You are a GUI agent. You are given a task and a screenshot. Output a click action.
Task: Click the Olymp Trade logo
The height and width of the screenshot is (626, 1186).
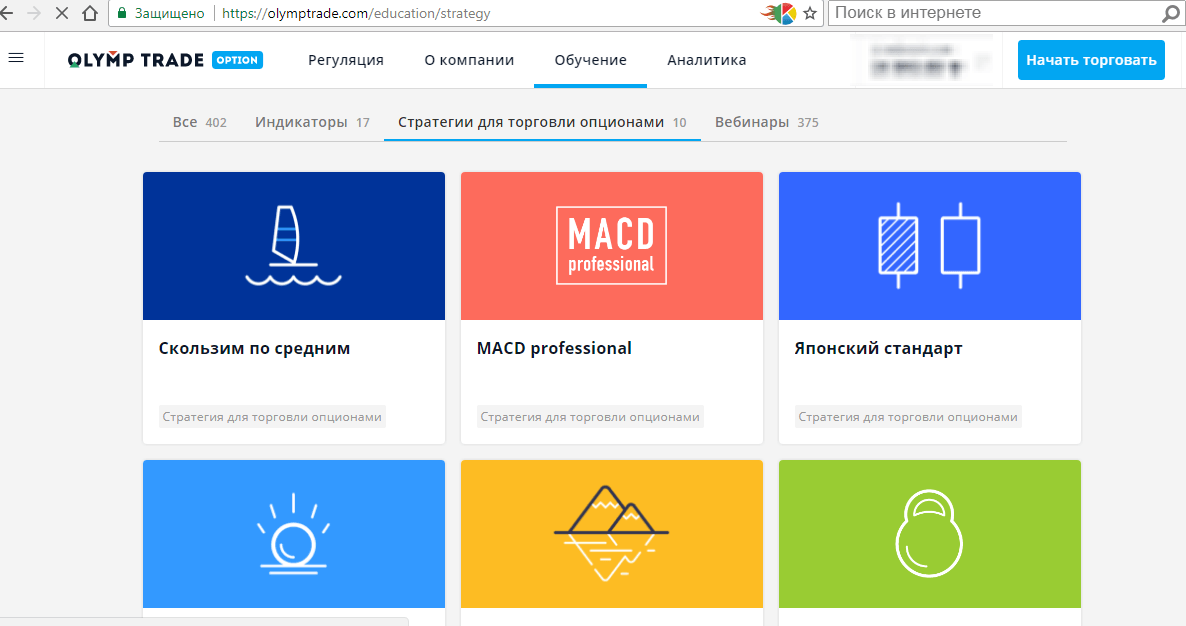pos(135,60)
